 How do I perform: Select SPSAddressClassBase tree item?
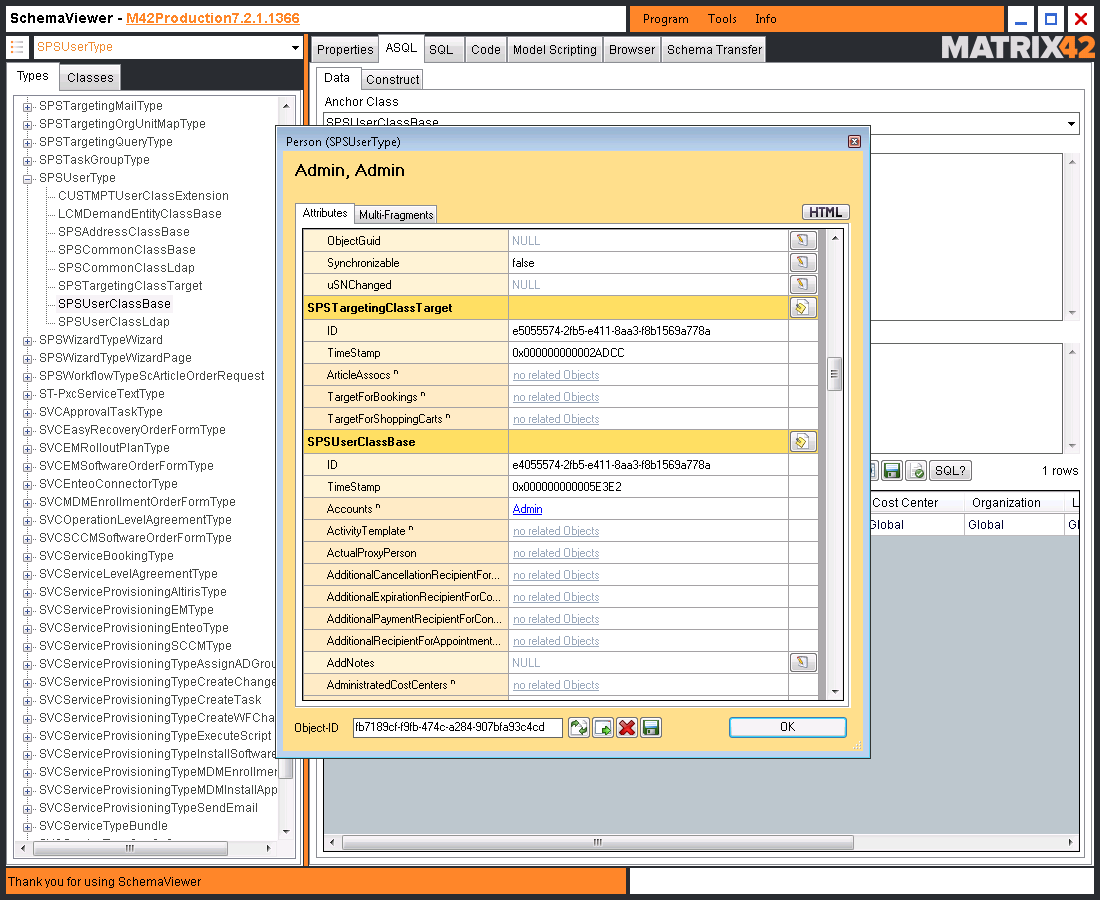tap(123, 232)
